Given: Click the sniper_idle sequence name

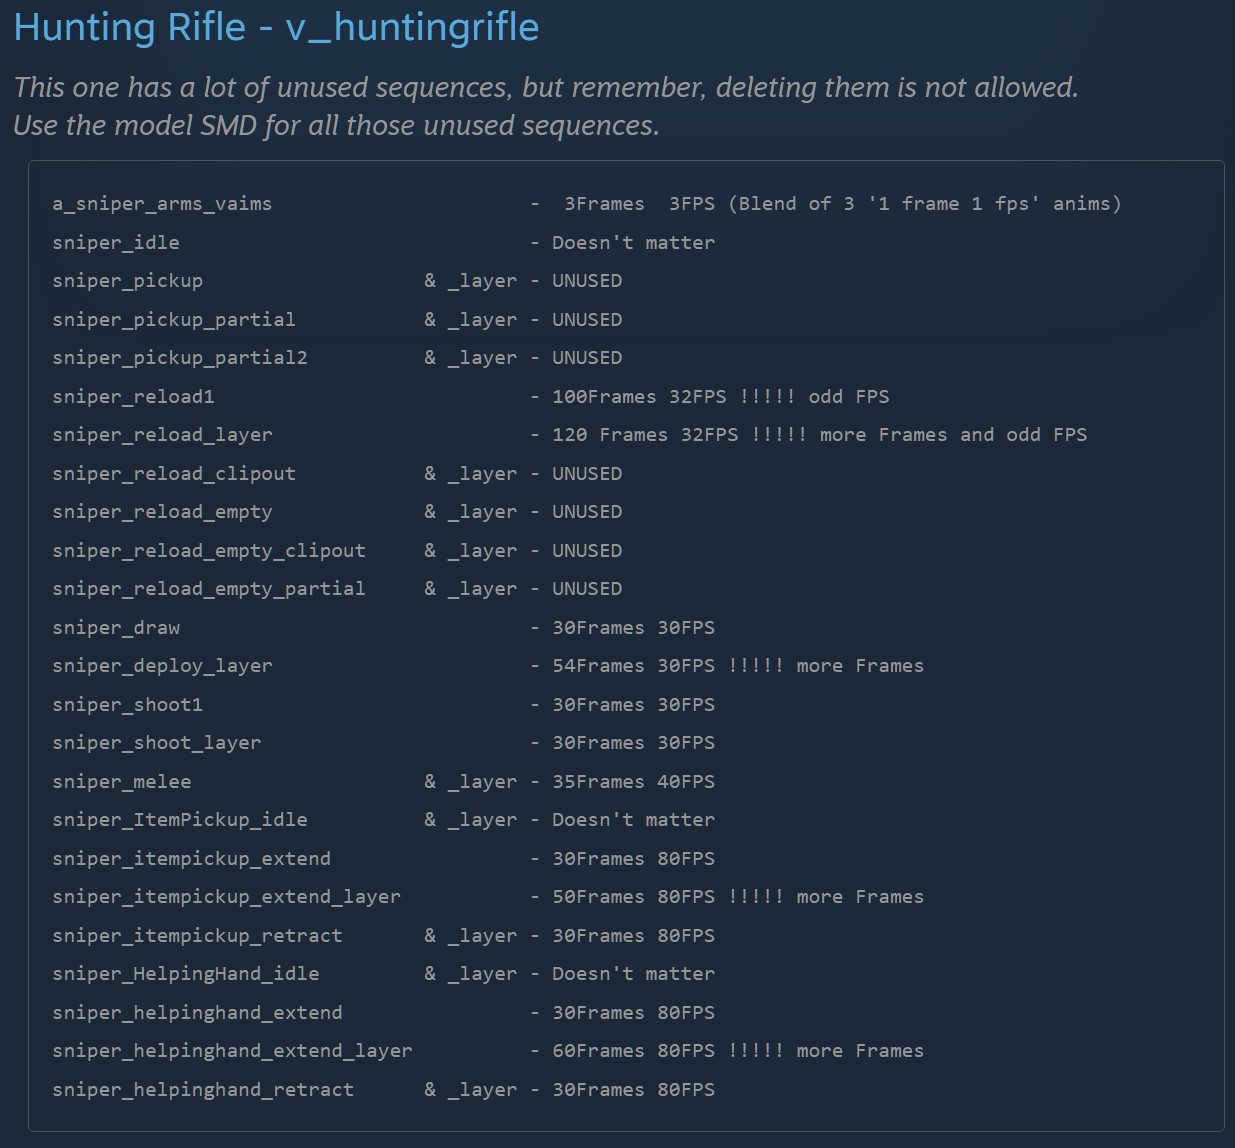Looking at the screenshot, I should point(116,243).
